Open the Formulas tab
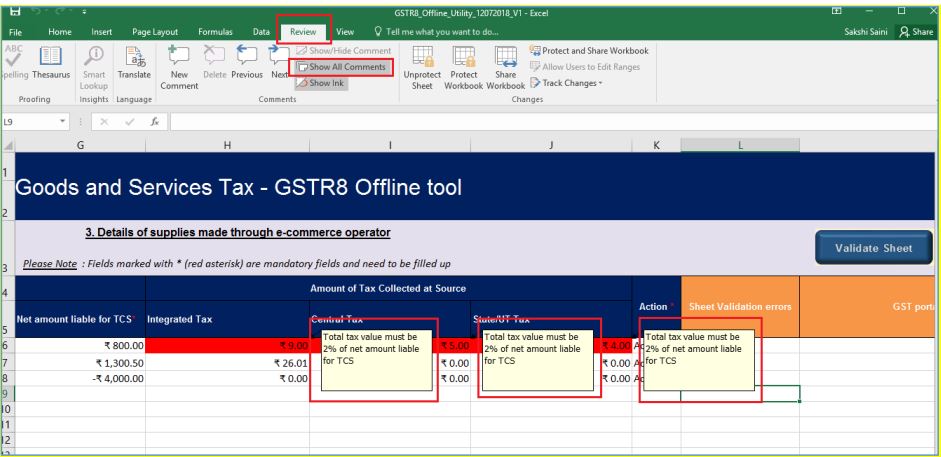The width and height of the screenshot is (941, 457). pyautogui.click(x=215, y=32)
